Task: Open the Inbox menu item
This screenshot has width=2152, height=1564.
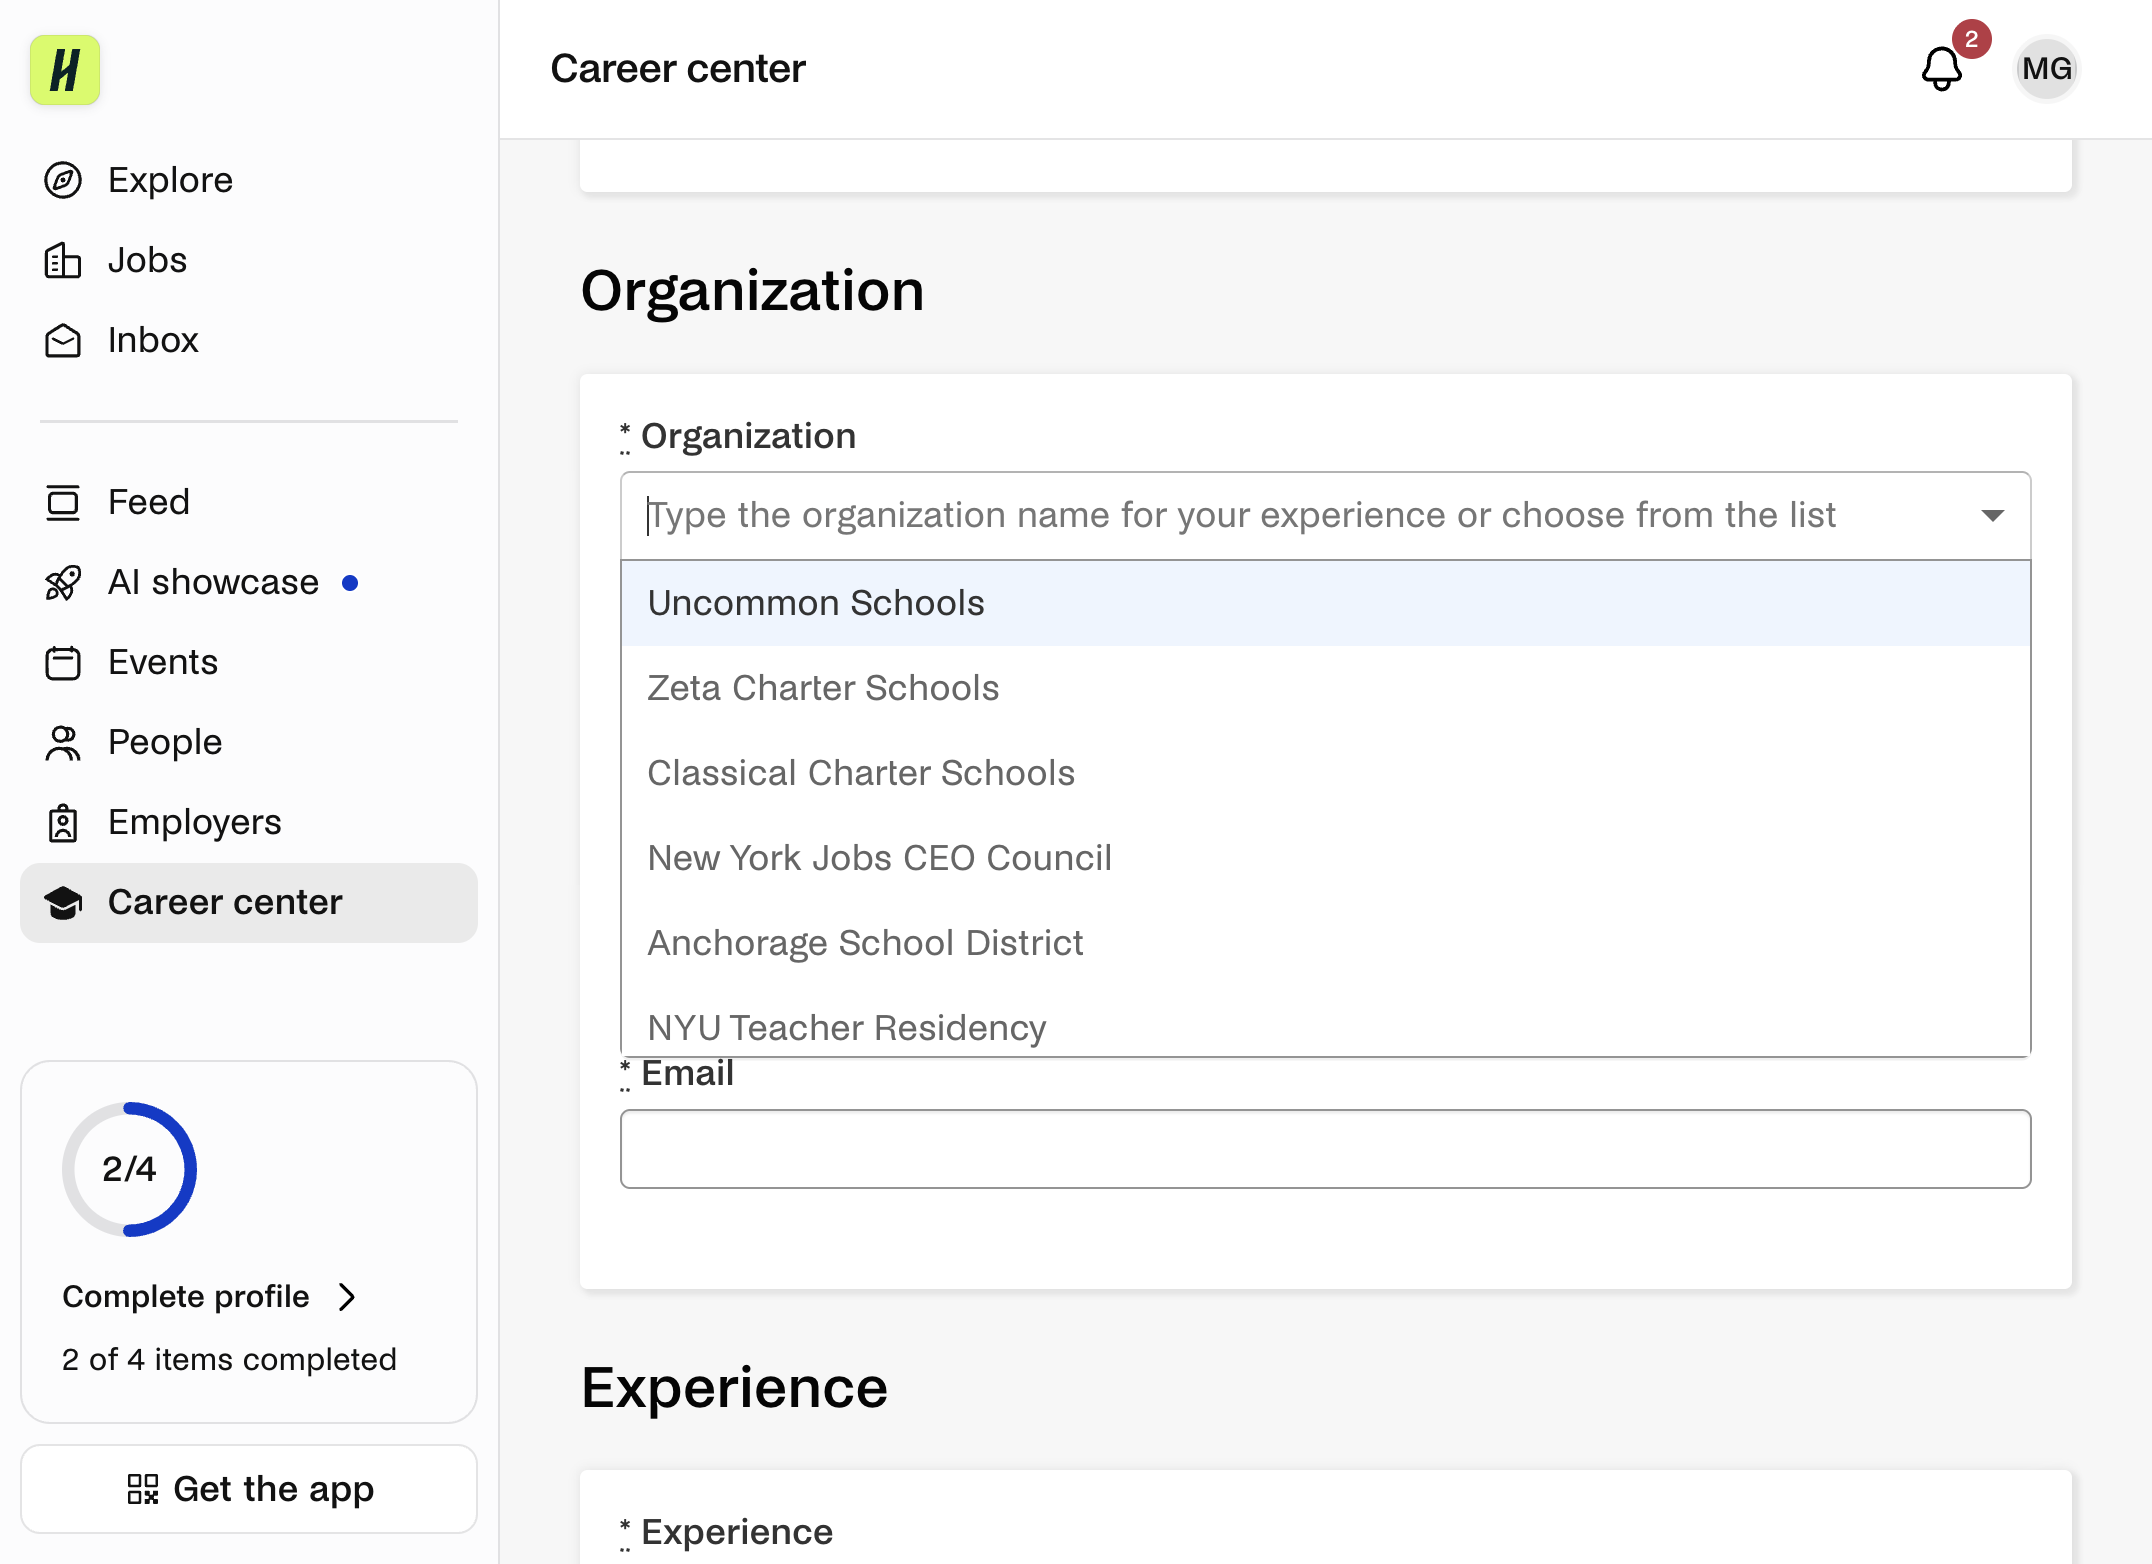Action: [x=248, y=340]
